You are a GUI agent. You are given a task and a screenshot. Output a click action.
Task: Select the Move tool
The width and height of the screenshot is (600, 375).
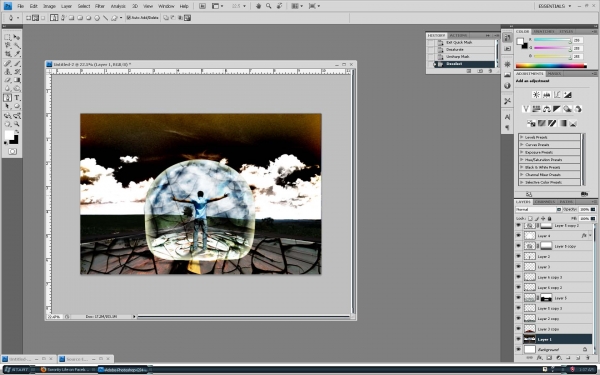coord(16,37)
